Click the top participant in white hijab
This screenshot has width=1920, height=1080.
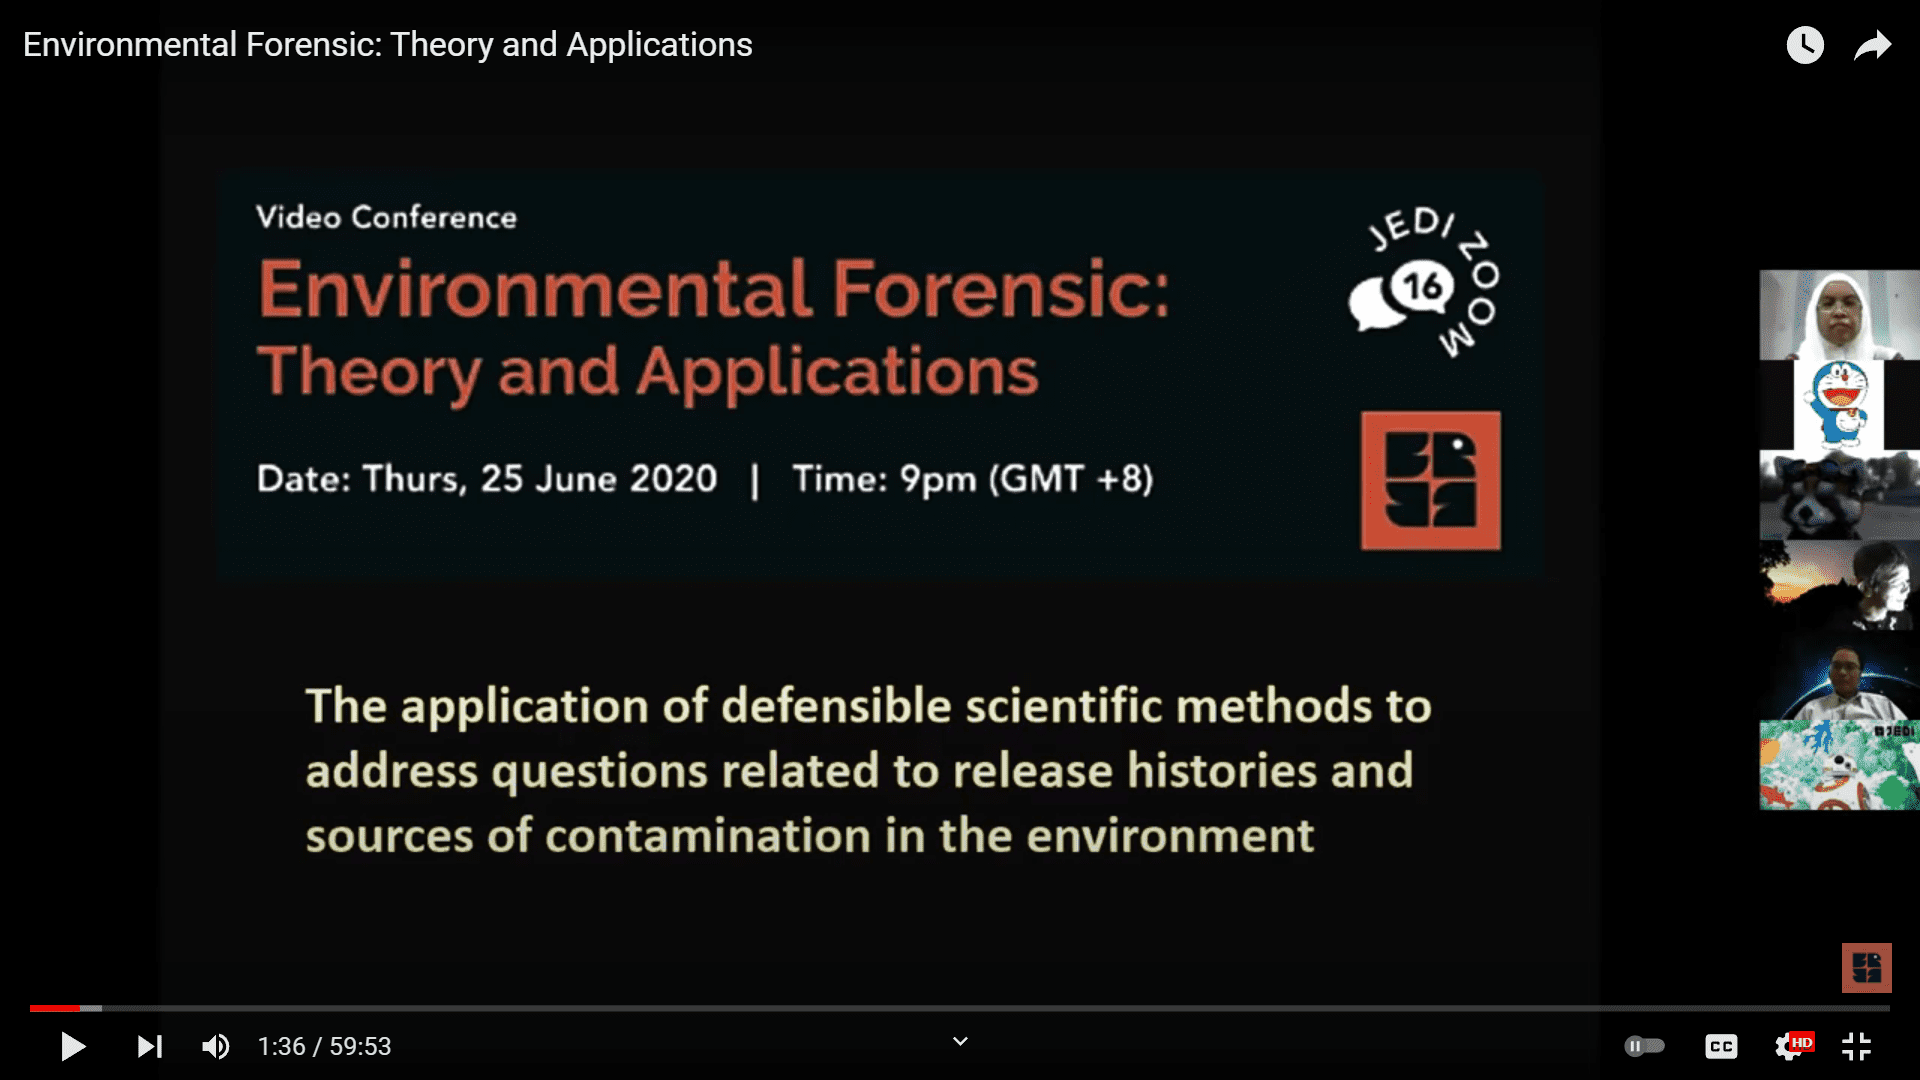click(1838, 314)
